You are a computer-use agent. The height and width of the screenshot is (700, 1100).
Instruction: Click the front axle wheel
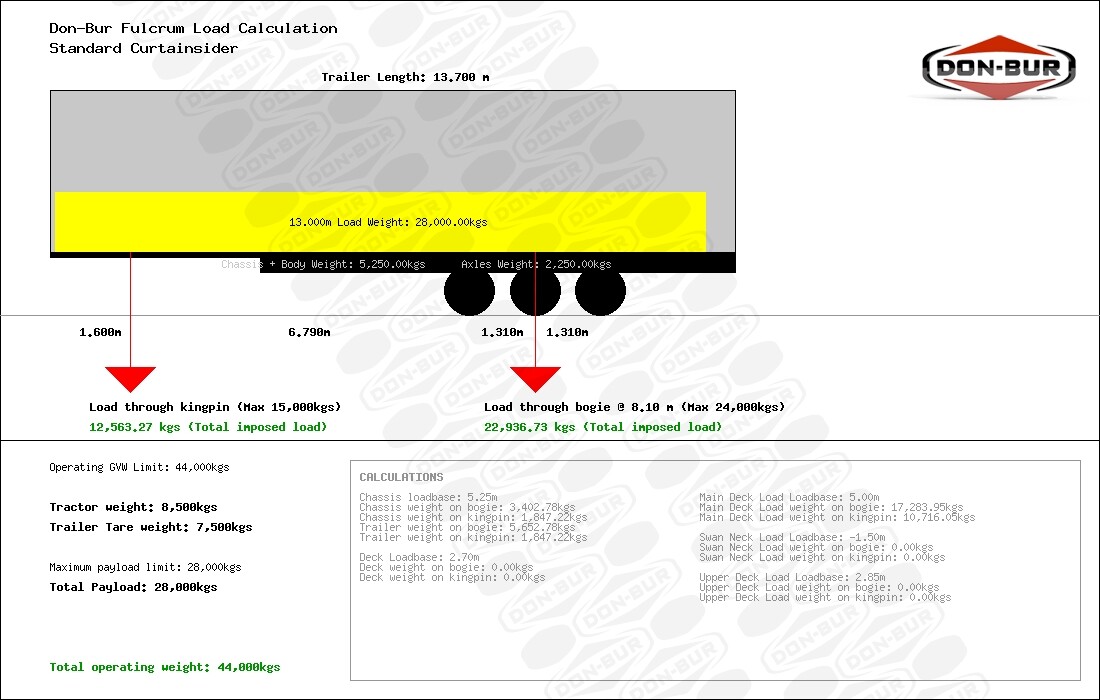pyautogui.click(x=469, y=290)
